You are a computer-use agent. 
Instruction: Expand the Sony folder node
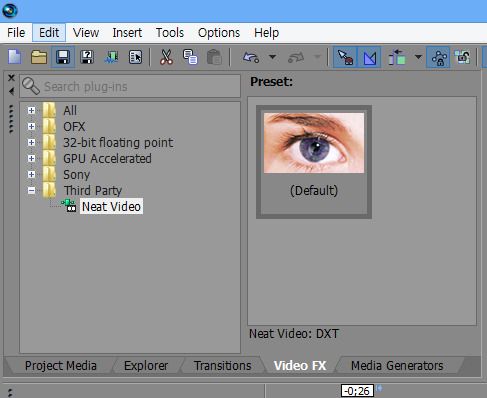pos(31,174)
